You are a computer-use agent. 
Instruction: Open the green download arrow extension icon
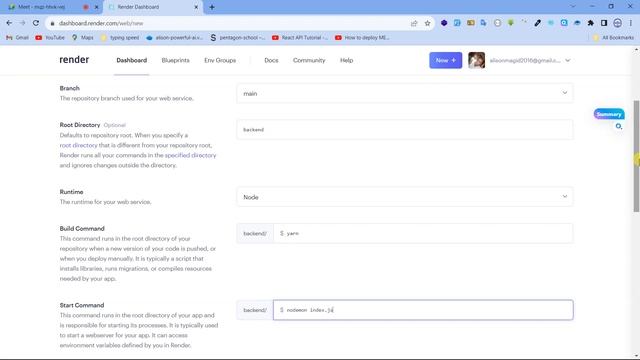pyautogui.click(x=511, y=23)
